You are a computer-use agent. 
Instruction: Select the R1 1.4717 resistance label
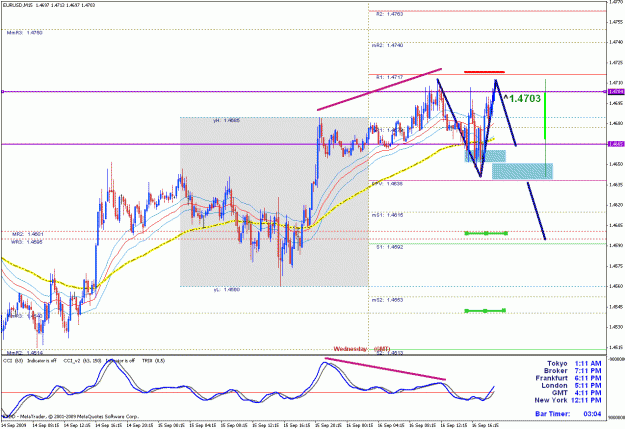(389, 77)
